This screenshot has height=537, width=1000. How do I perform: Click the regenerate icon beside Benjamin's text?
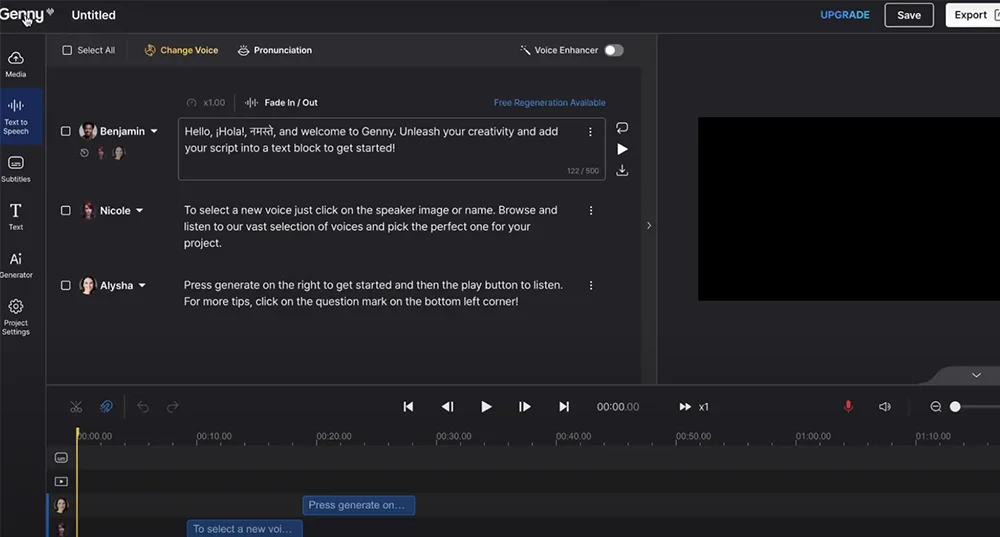[622, 128]
